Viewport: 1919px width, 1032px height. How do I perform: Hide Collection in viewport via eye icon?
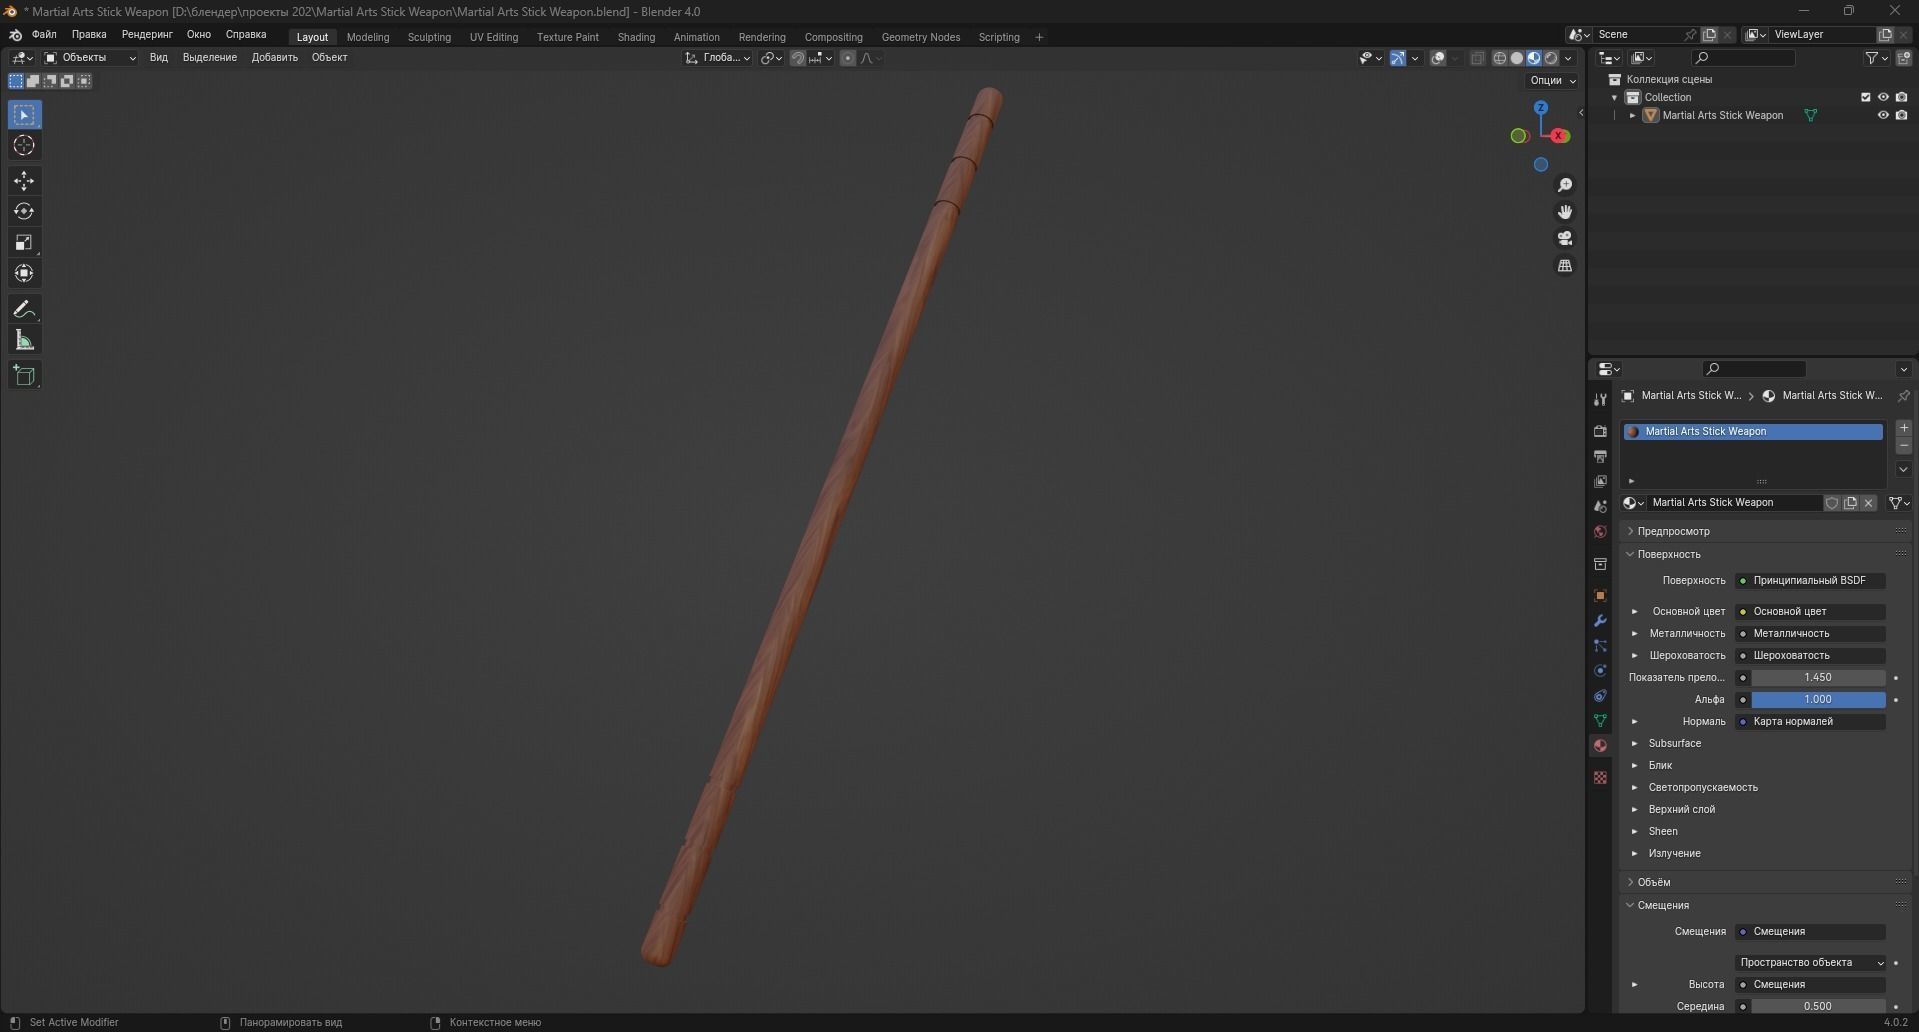click(x=1883, y=97)
